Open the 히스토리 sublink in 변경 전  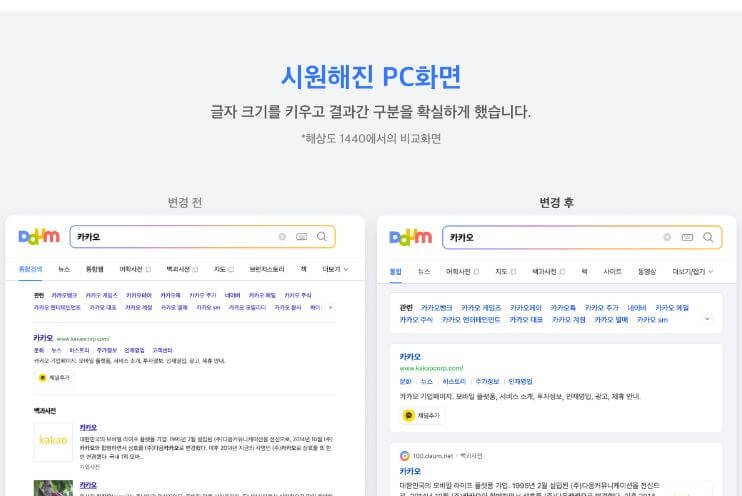[79, 350]
